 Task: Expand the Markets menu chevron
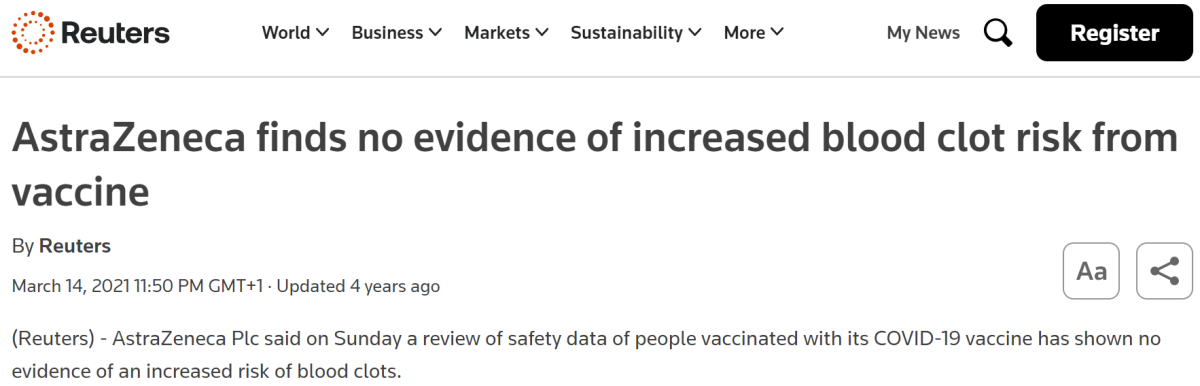pyautogui.click(x=542, y=33)
